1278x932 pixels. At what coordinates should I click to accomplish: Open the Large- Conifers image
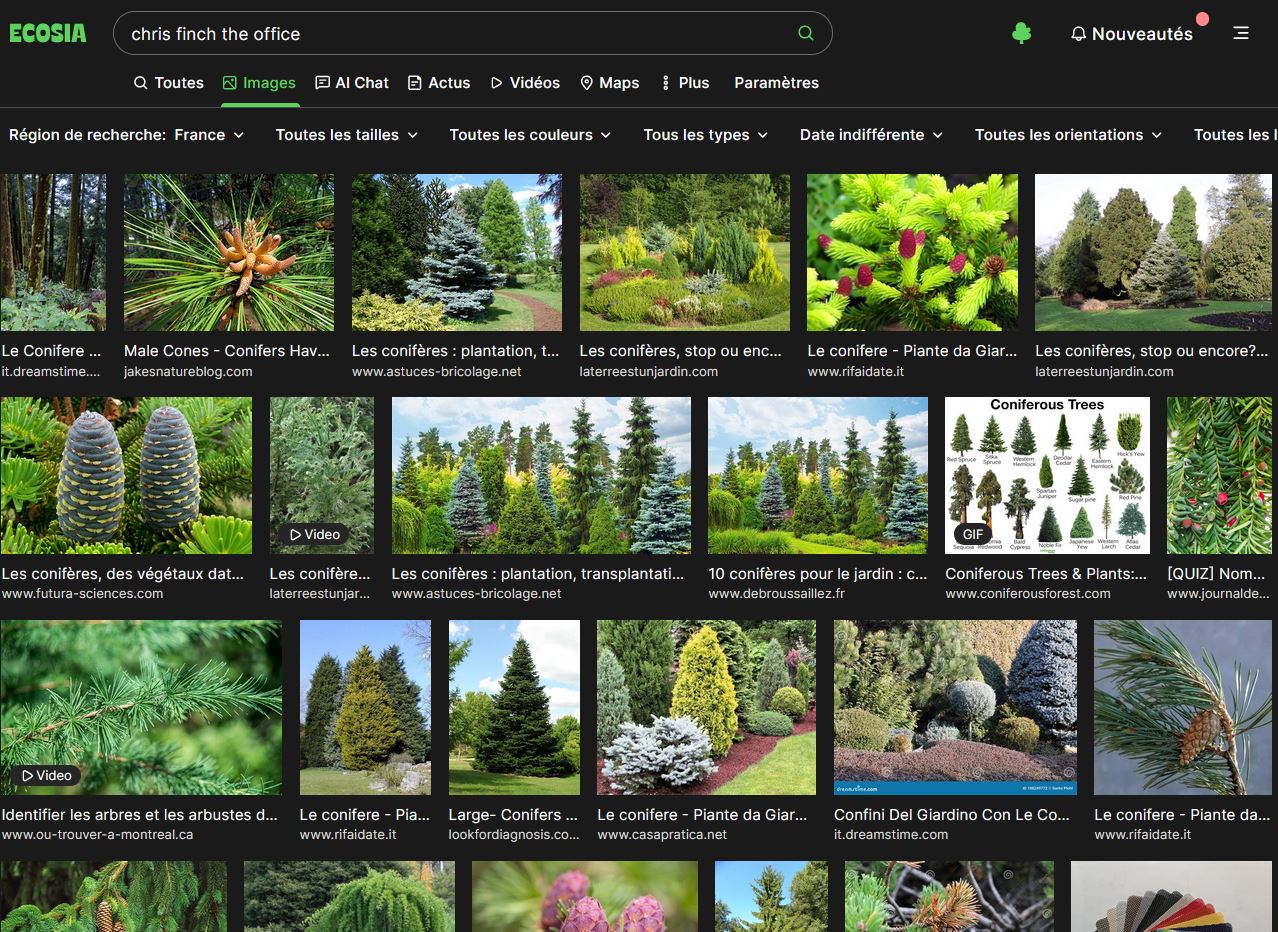[x=514, y=707]
